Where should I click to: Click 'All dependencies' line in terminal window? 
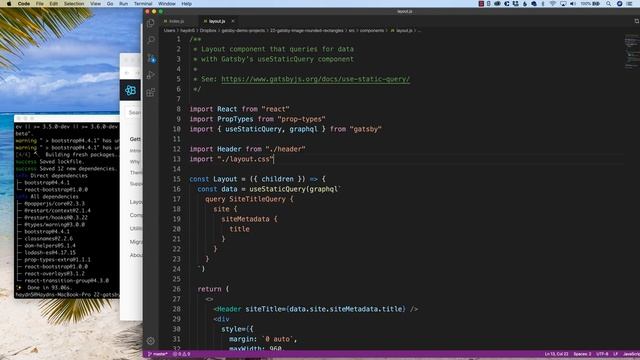[54, 197]
